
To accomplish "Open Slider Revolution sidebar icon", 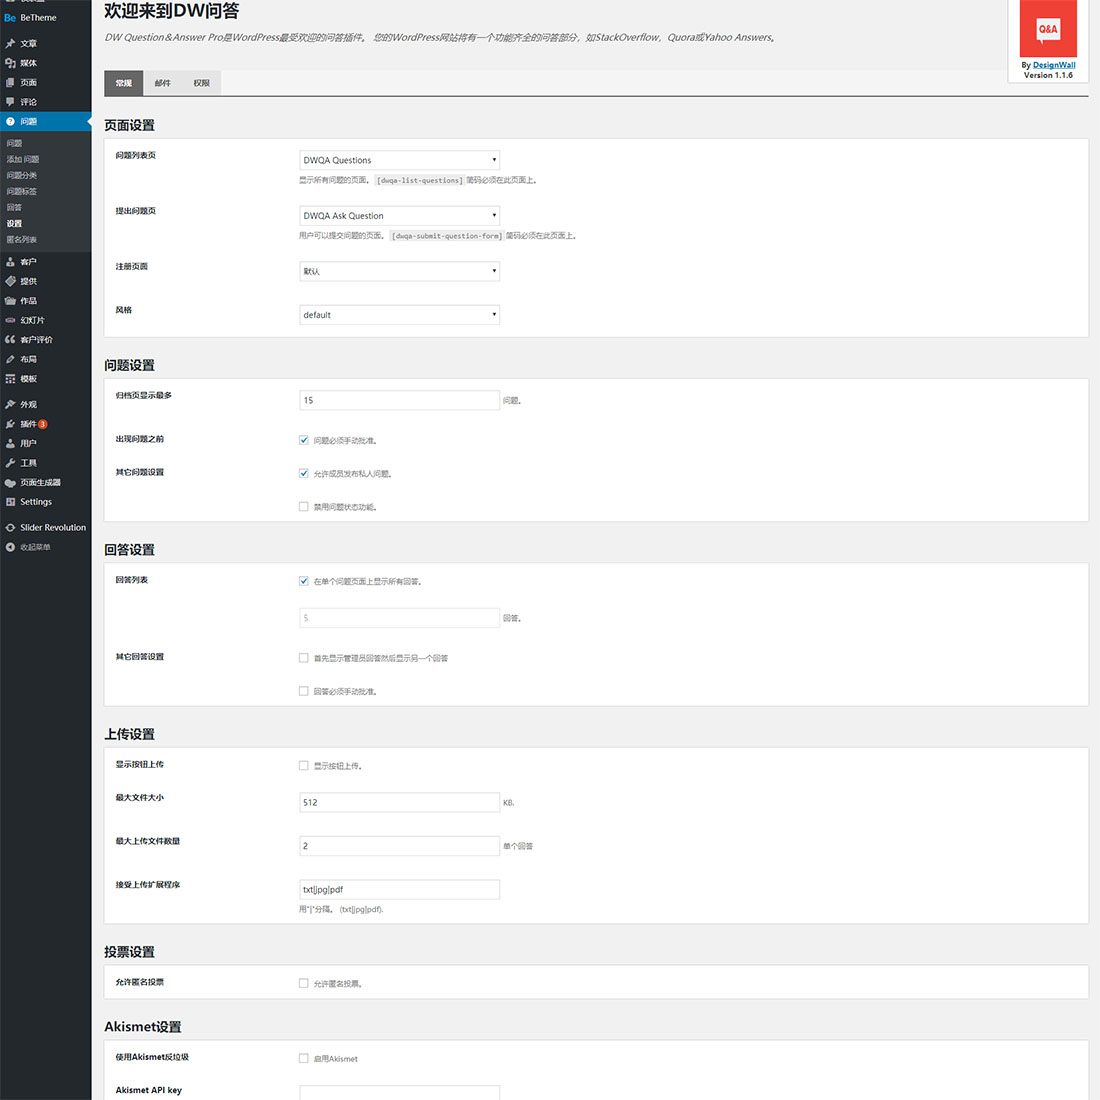I will pos(10,528).
